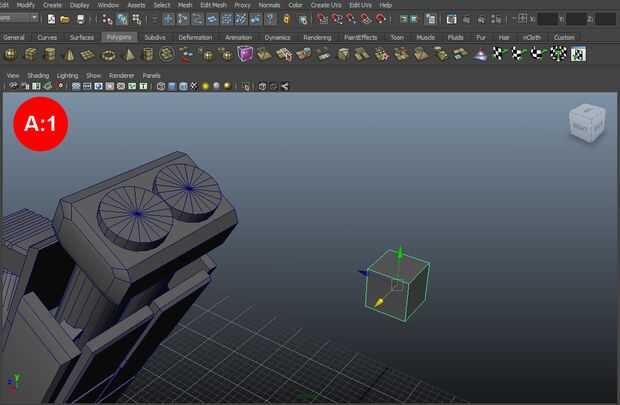Click the Save Scene icon
Viewport: 620px width, 405px height.
pos(80,19)
